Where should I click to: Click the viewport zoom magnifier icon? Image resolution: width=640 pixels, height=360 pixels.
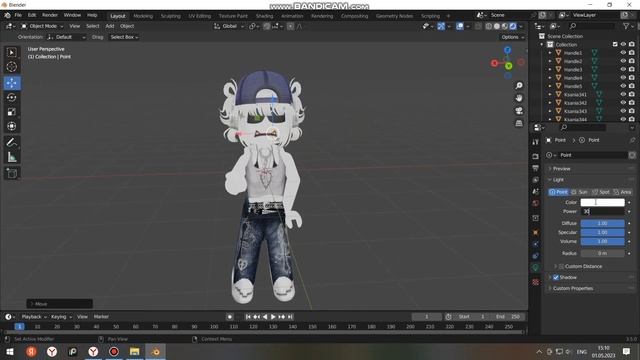pyautogui.click(x=519, y=86)
